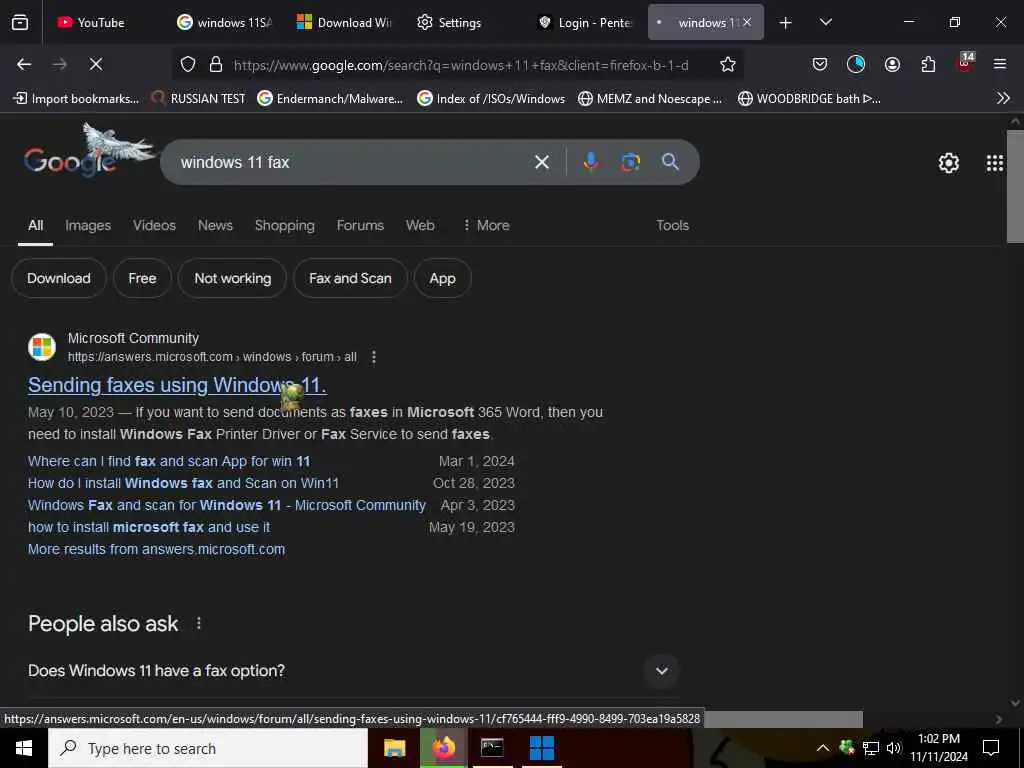Screen dimensions: 1024x768
Task: Filter results with Download chip
Action: pyautogui.click(x=59, y=278)
